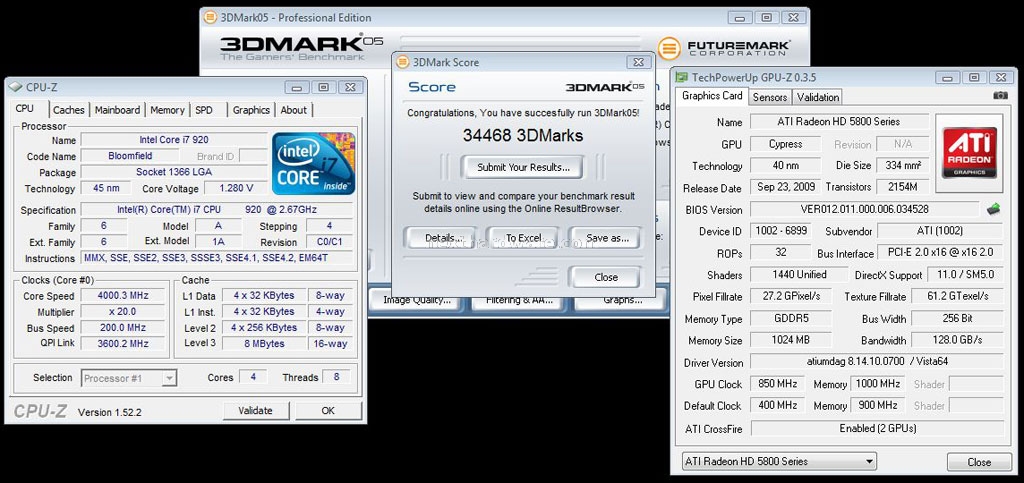Viewport: 1024px width, 483px height.
Task: Click the QPI Link 3600.2 MHz value
Action: tap(123, 343)
